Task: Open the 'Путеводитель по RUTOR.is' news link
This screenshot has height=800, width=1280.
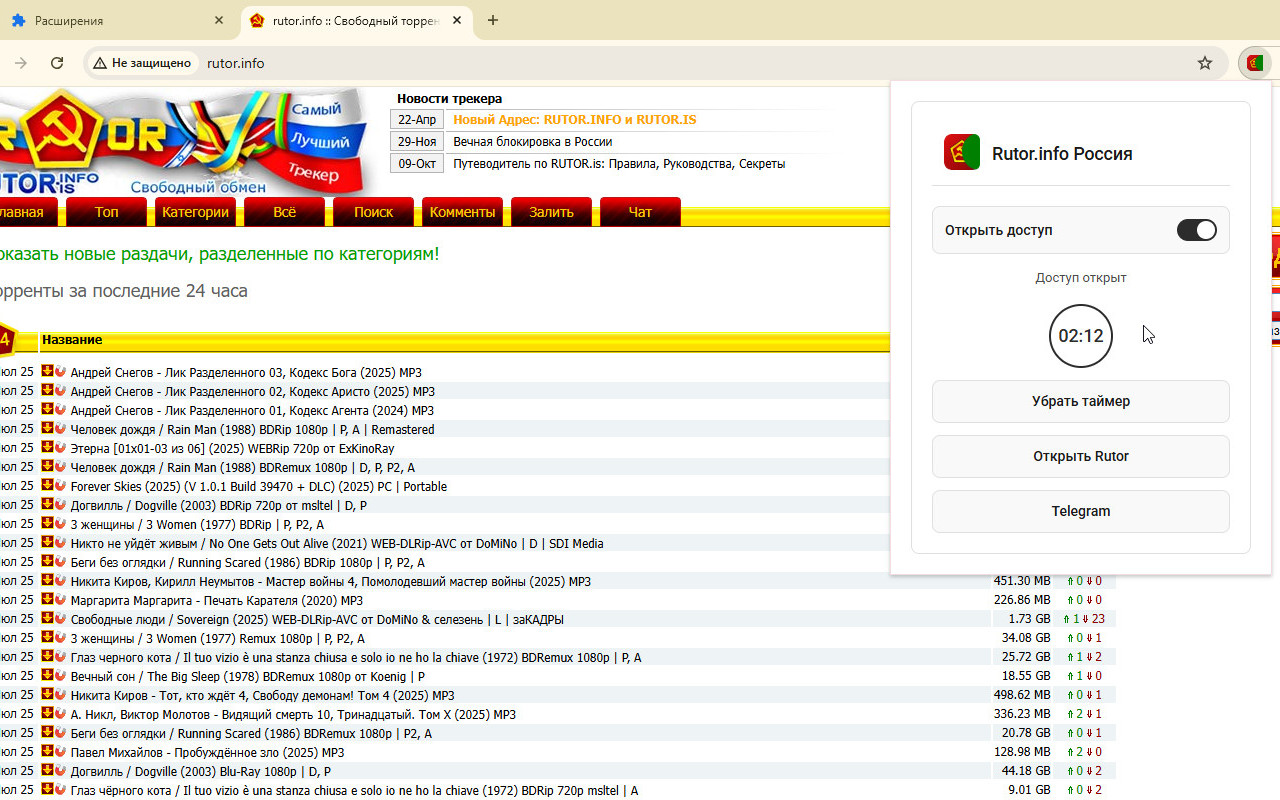Action: (619, 163)
